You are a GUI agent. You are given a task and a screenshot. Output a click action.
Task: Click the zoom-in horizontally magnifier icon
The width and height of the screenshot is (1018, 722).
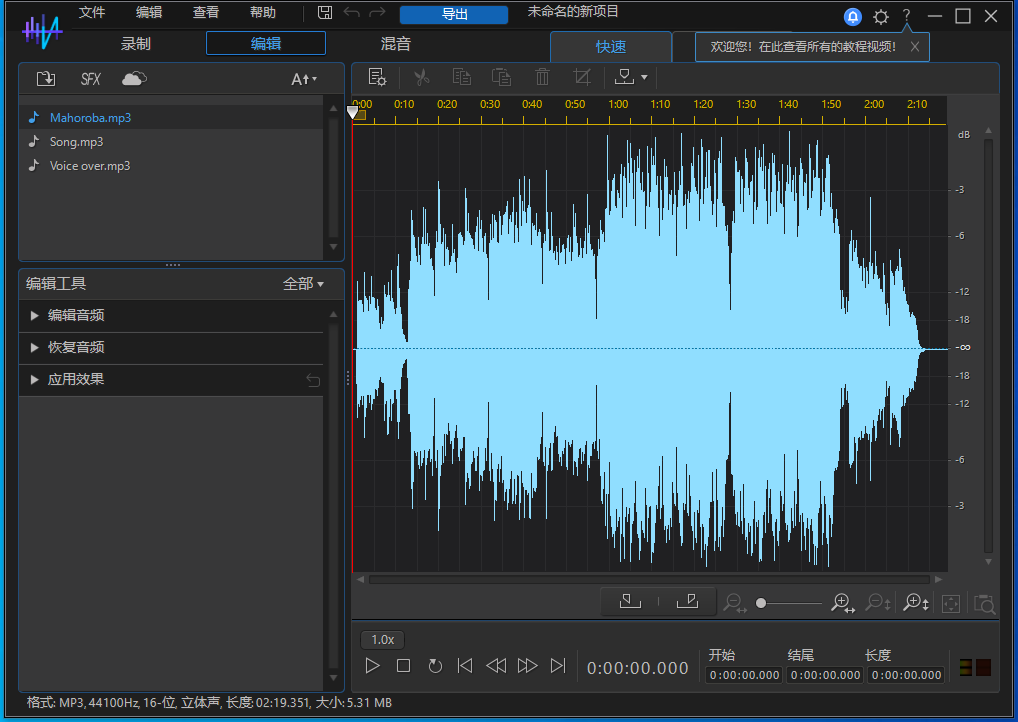(x=841, y=603)
